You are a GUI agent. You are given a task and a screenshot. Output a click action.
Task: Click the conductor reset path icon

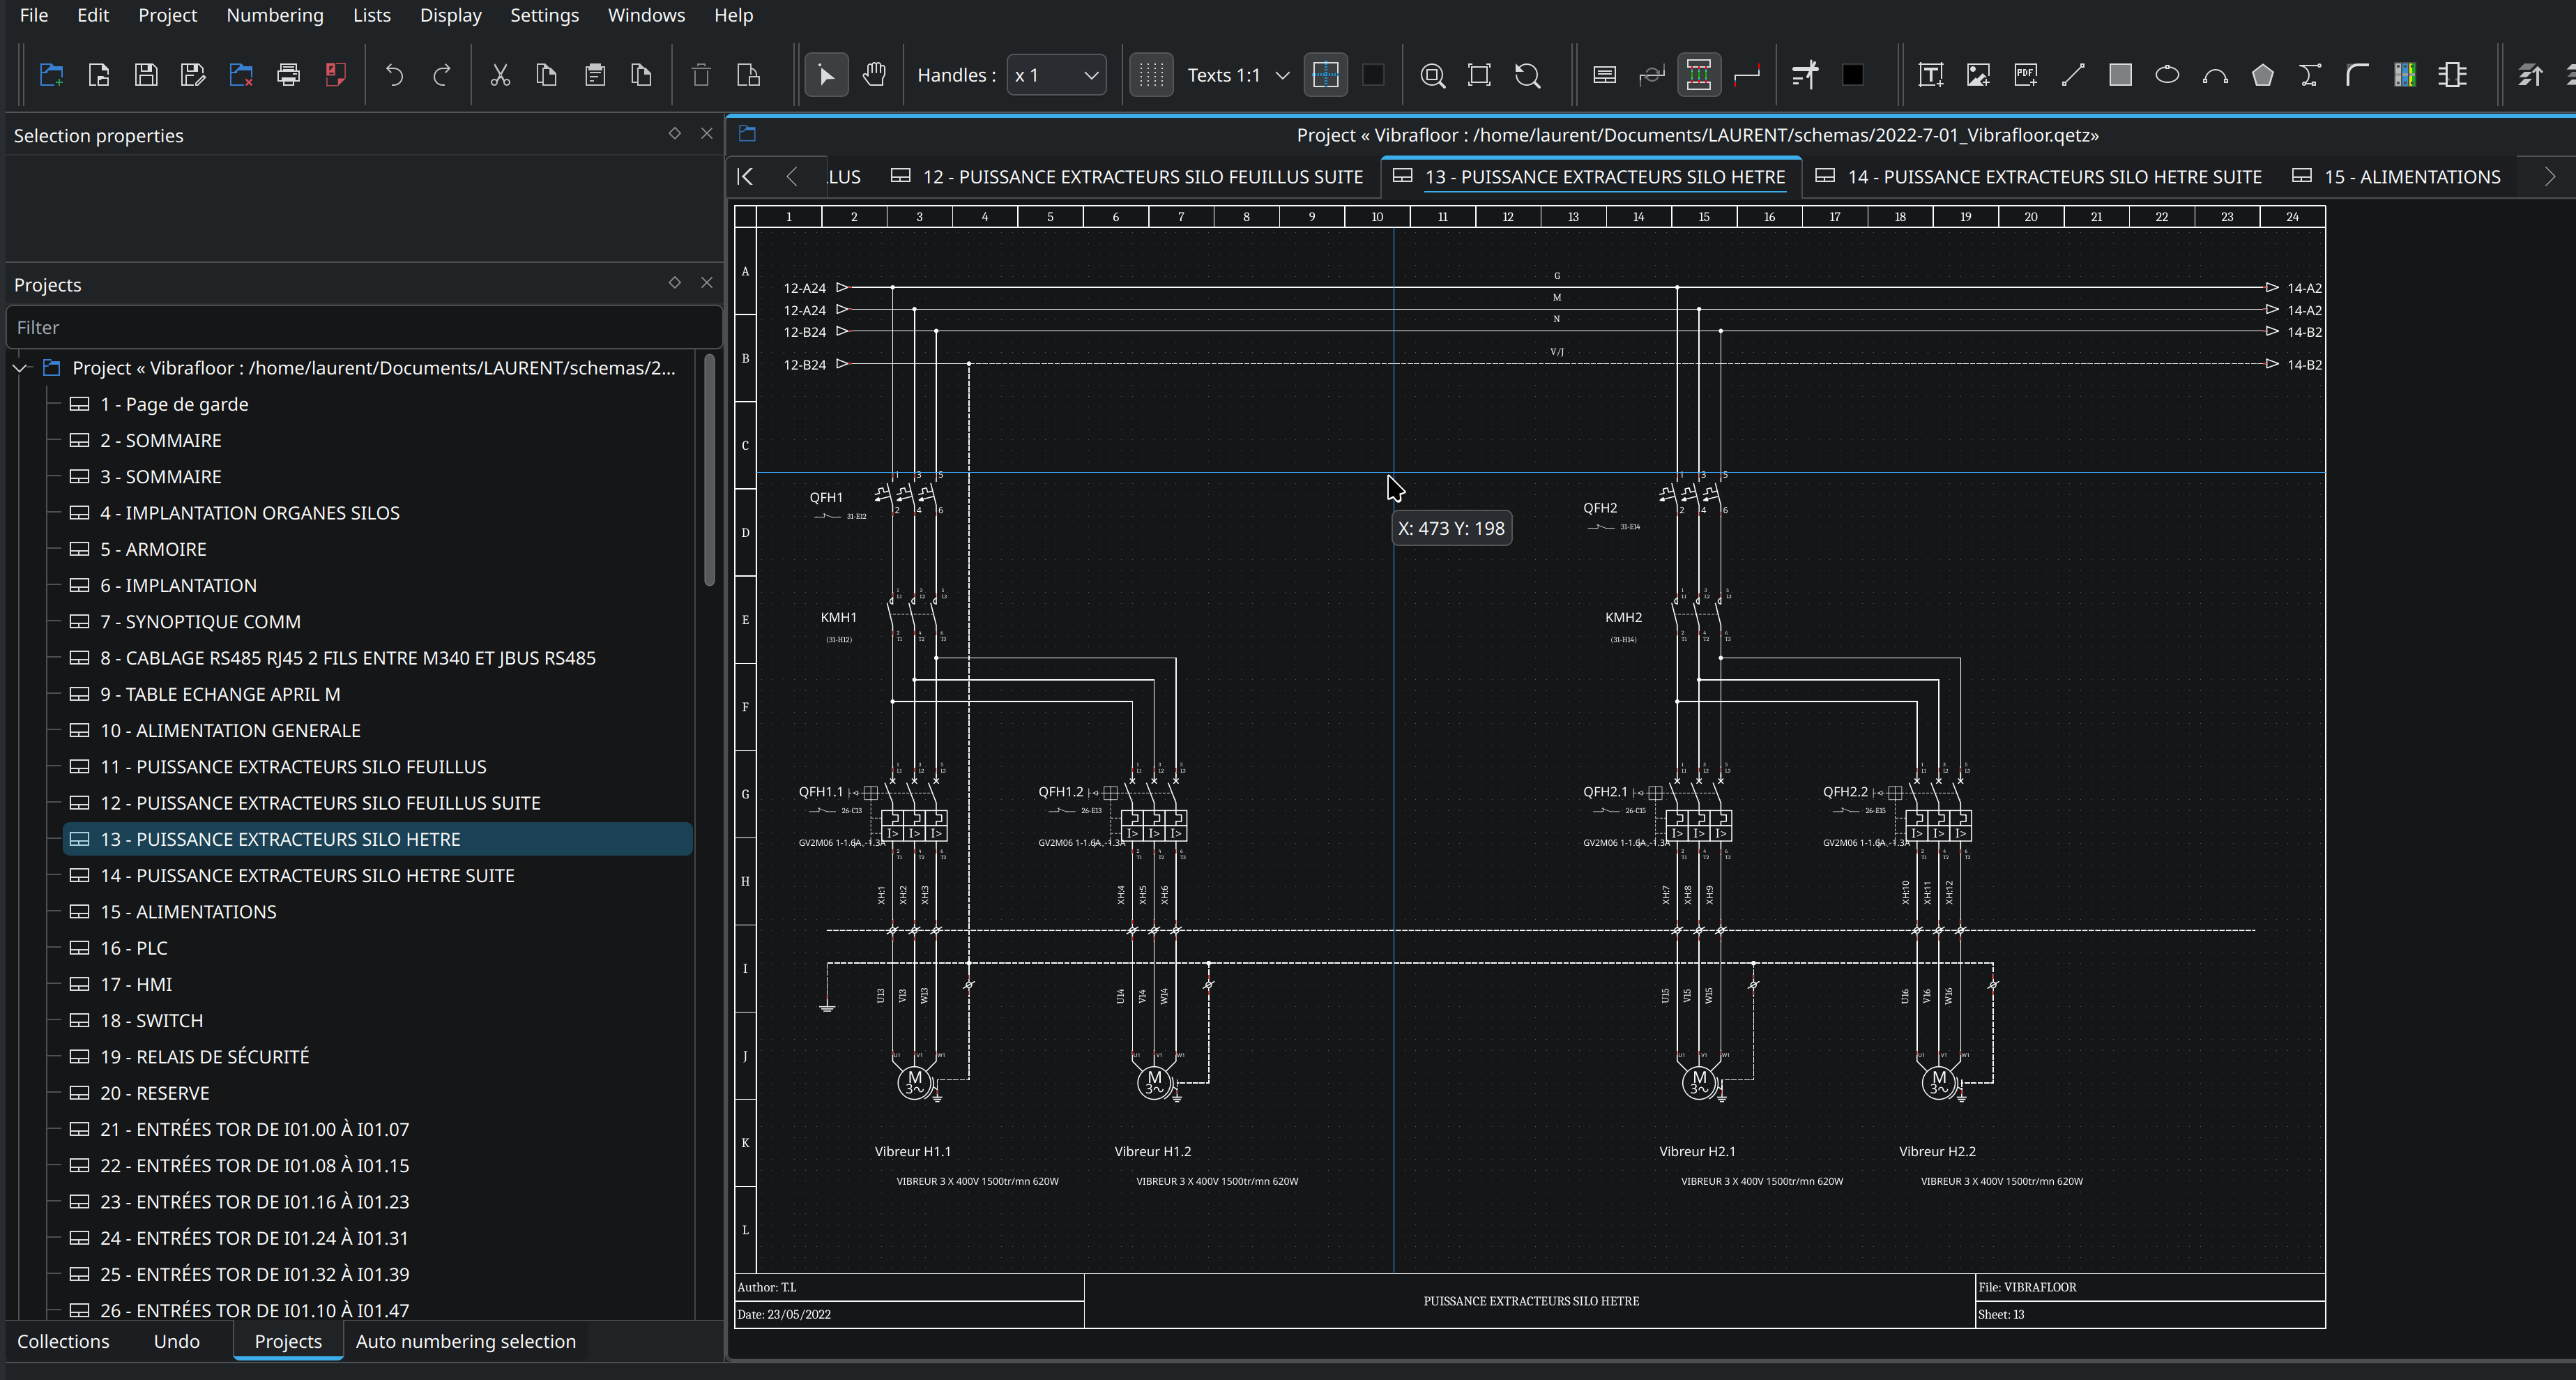(x=1651, y=75)
